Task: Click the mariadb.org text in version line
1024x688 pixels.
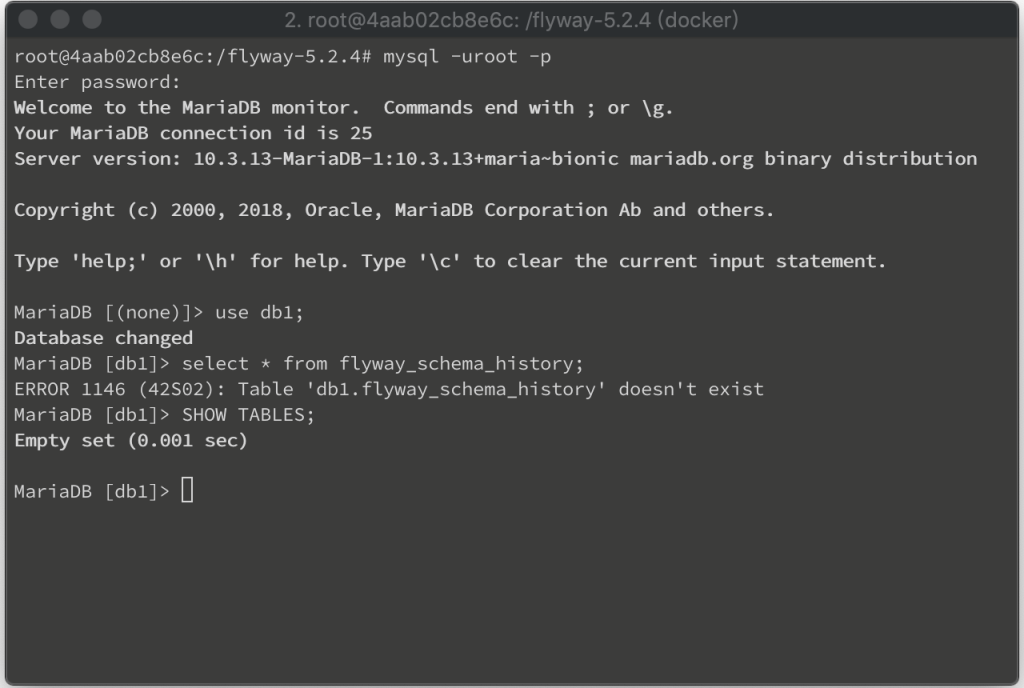Action: (691, 159)
